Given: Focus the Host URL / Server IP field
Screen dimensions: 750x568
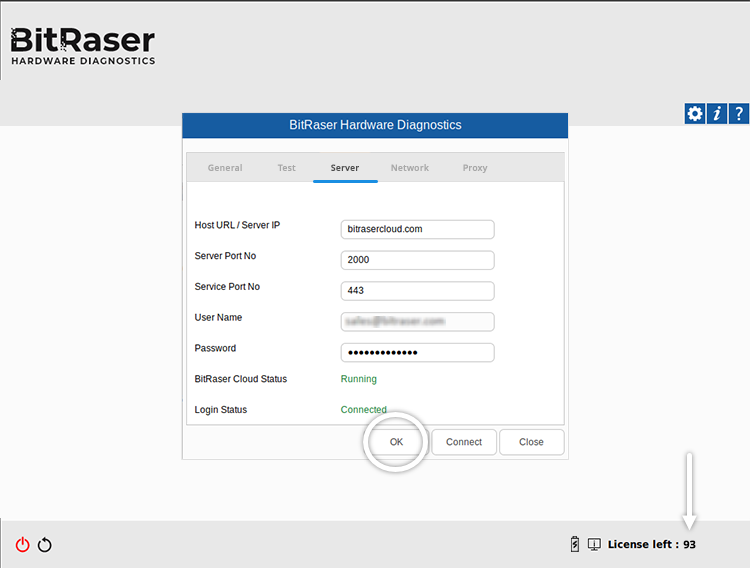Looking at the screenshot, I should [x=417, y=229].
